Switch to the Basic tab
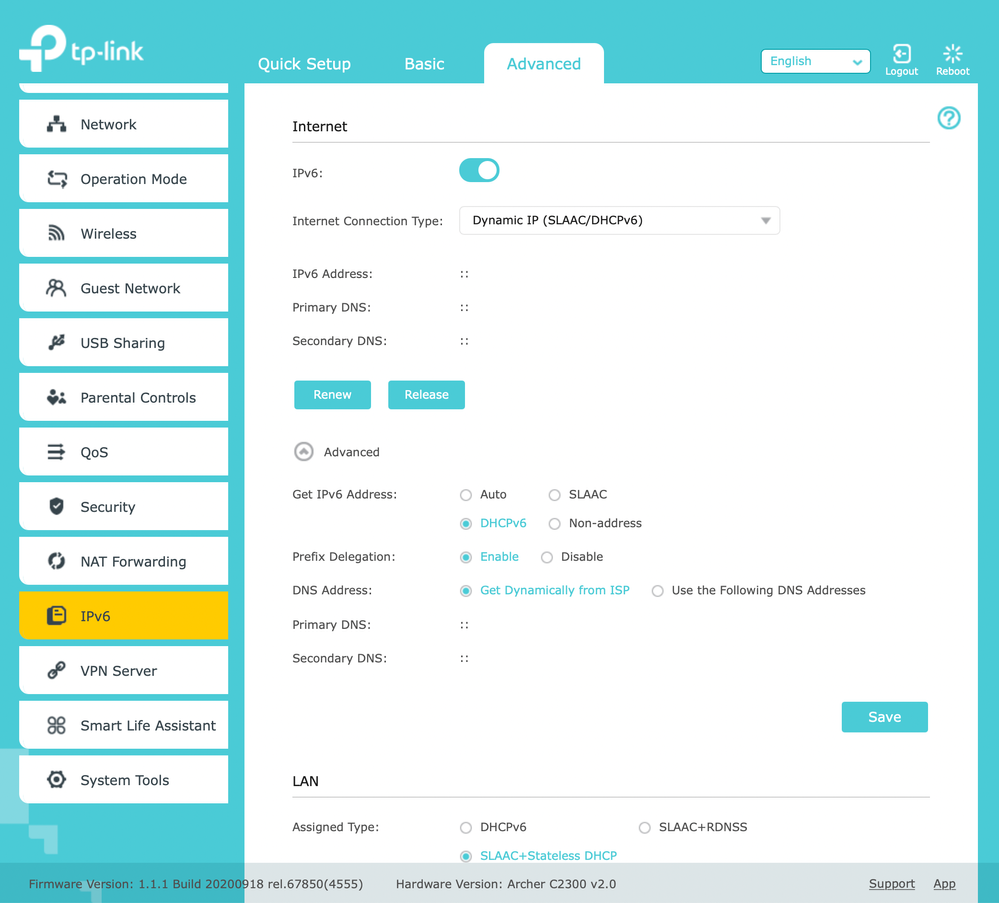Viewport: 999px width, 903px height. coord(424,64)
